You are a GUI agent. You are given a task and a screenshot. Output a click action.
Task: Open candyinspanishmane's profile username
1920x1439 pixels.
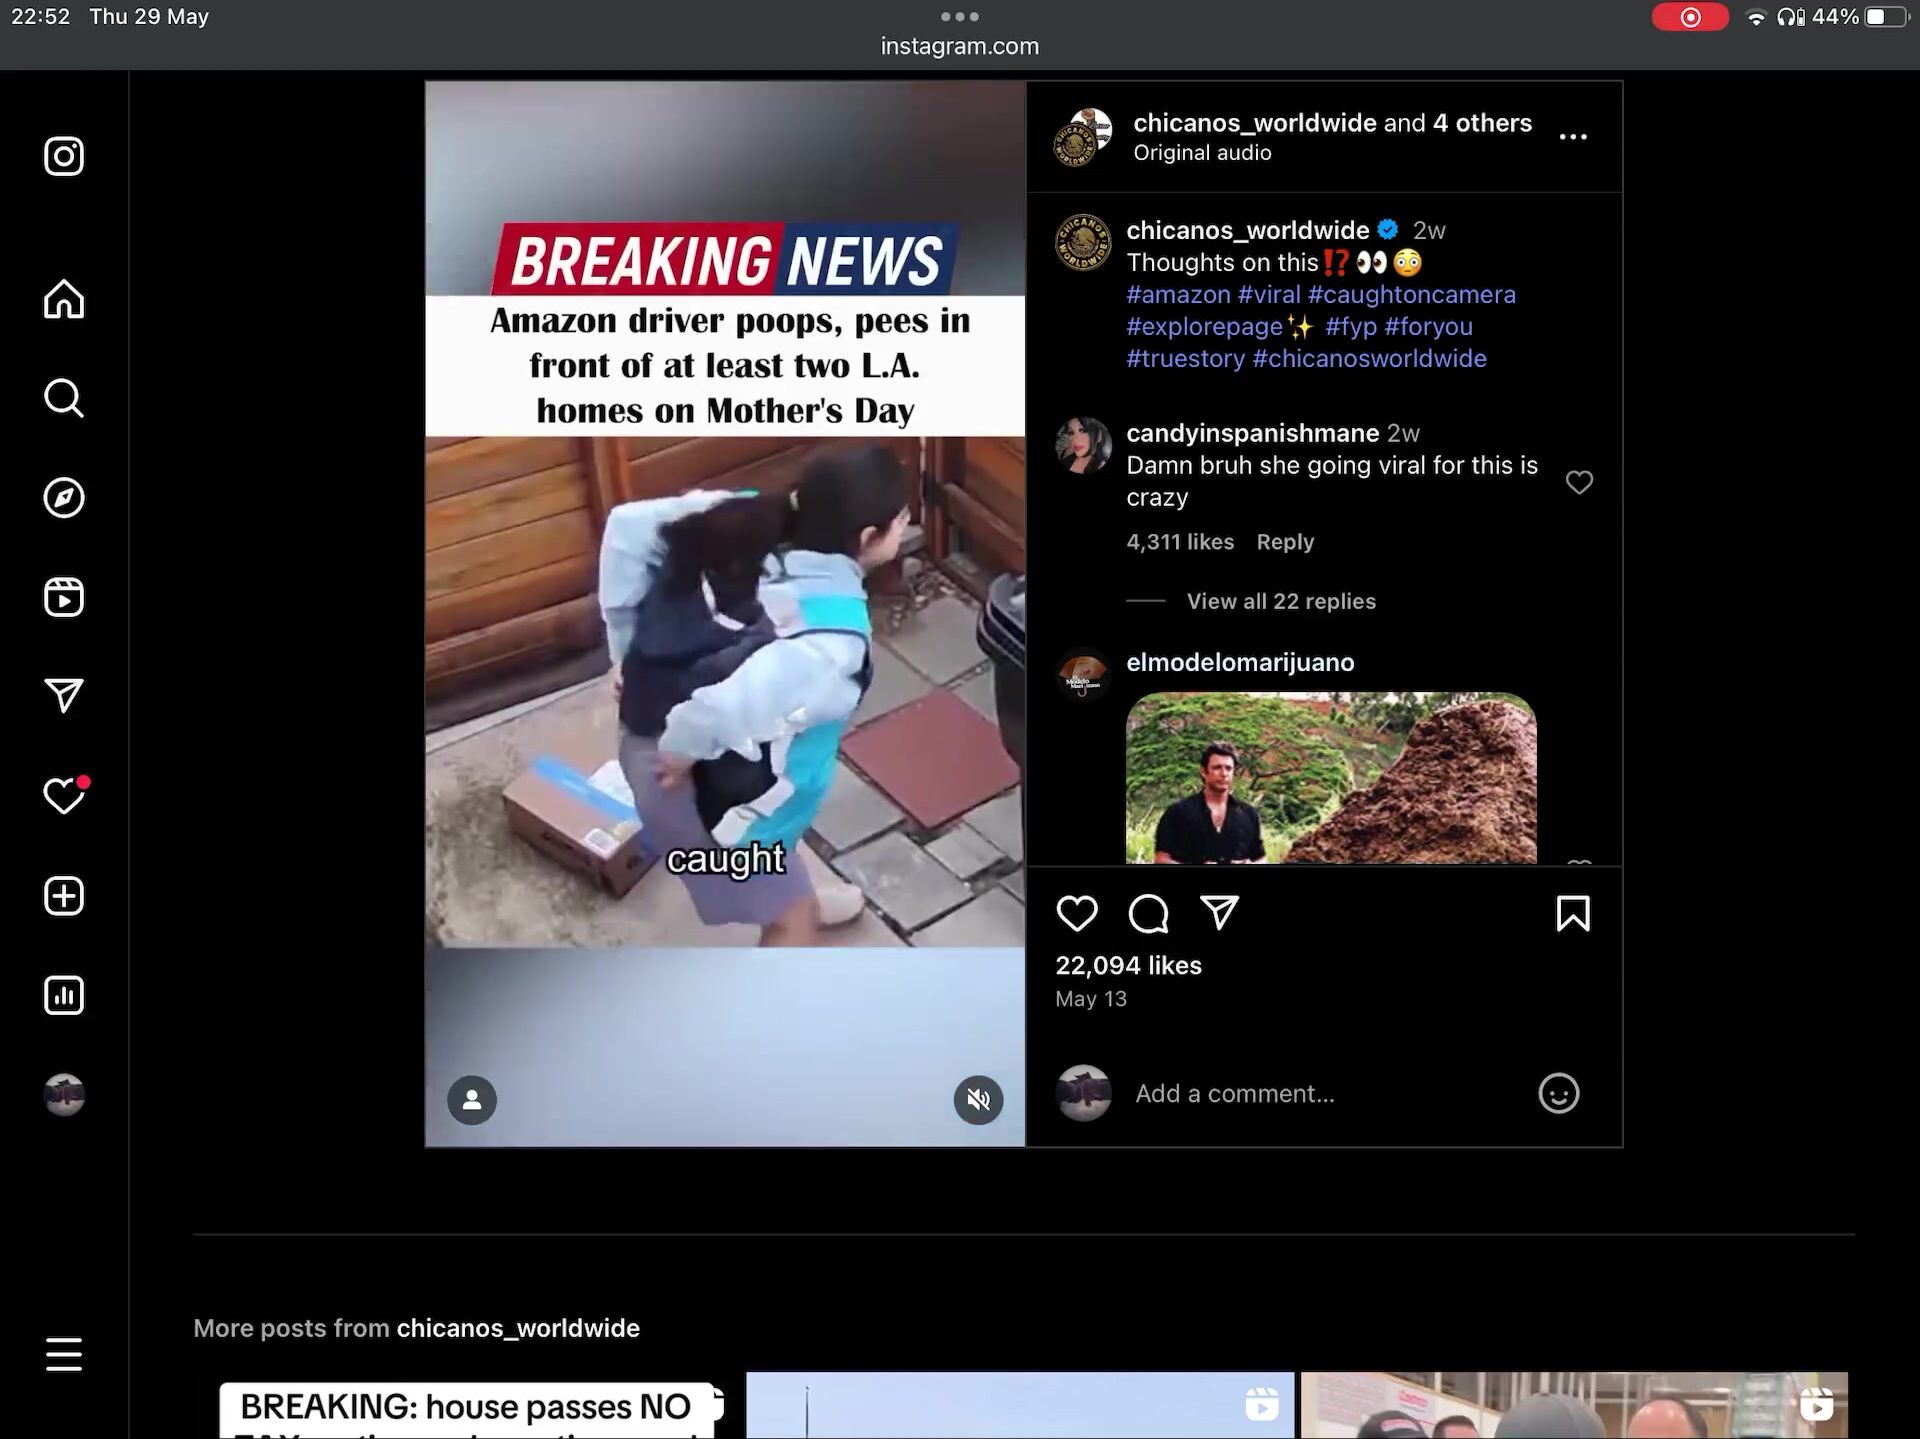tap(1253, 433)
